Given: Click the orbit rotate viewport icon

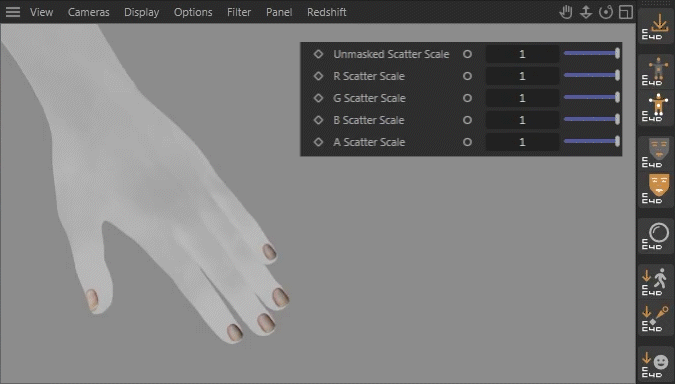Looking at the screenshot, I should 606,12.
